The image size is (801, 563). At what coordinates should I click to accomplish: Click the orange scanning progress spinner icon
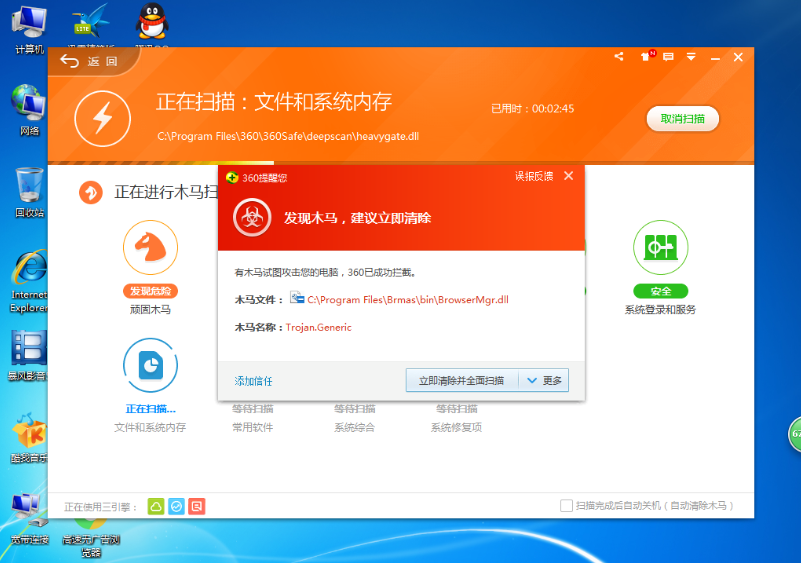(x=91, y=193)
